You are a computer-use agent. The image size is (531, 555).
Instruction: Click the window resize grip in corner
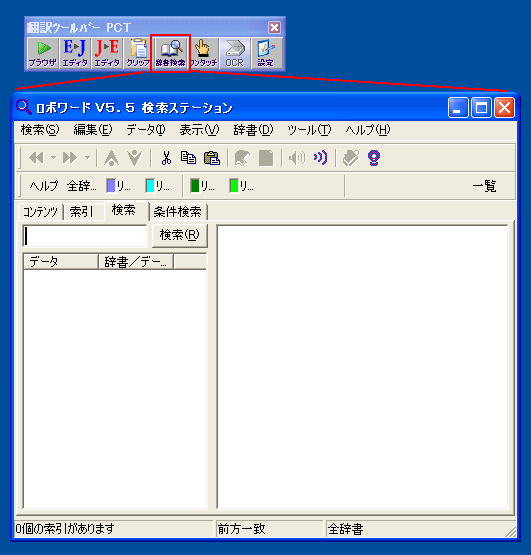pos(510,531)
